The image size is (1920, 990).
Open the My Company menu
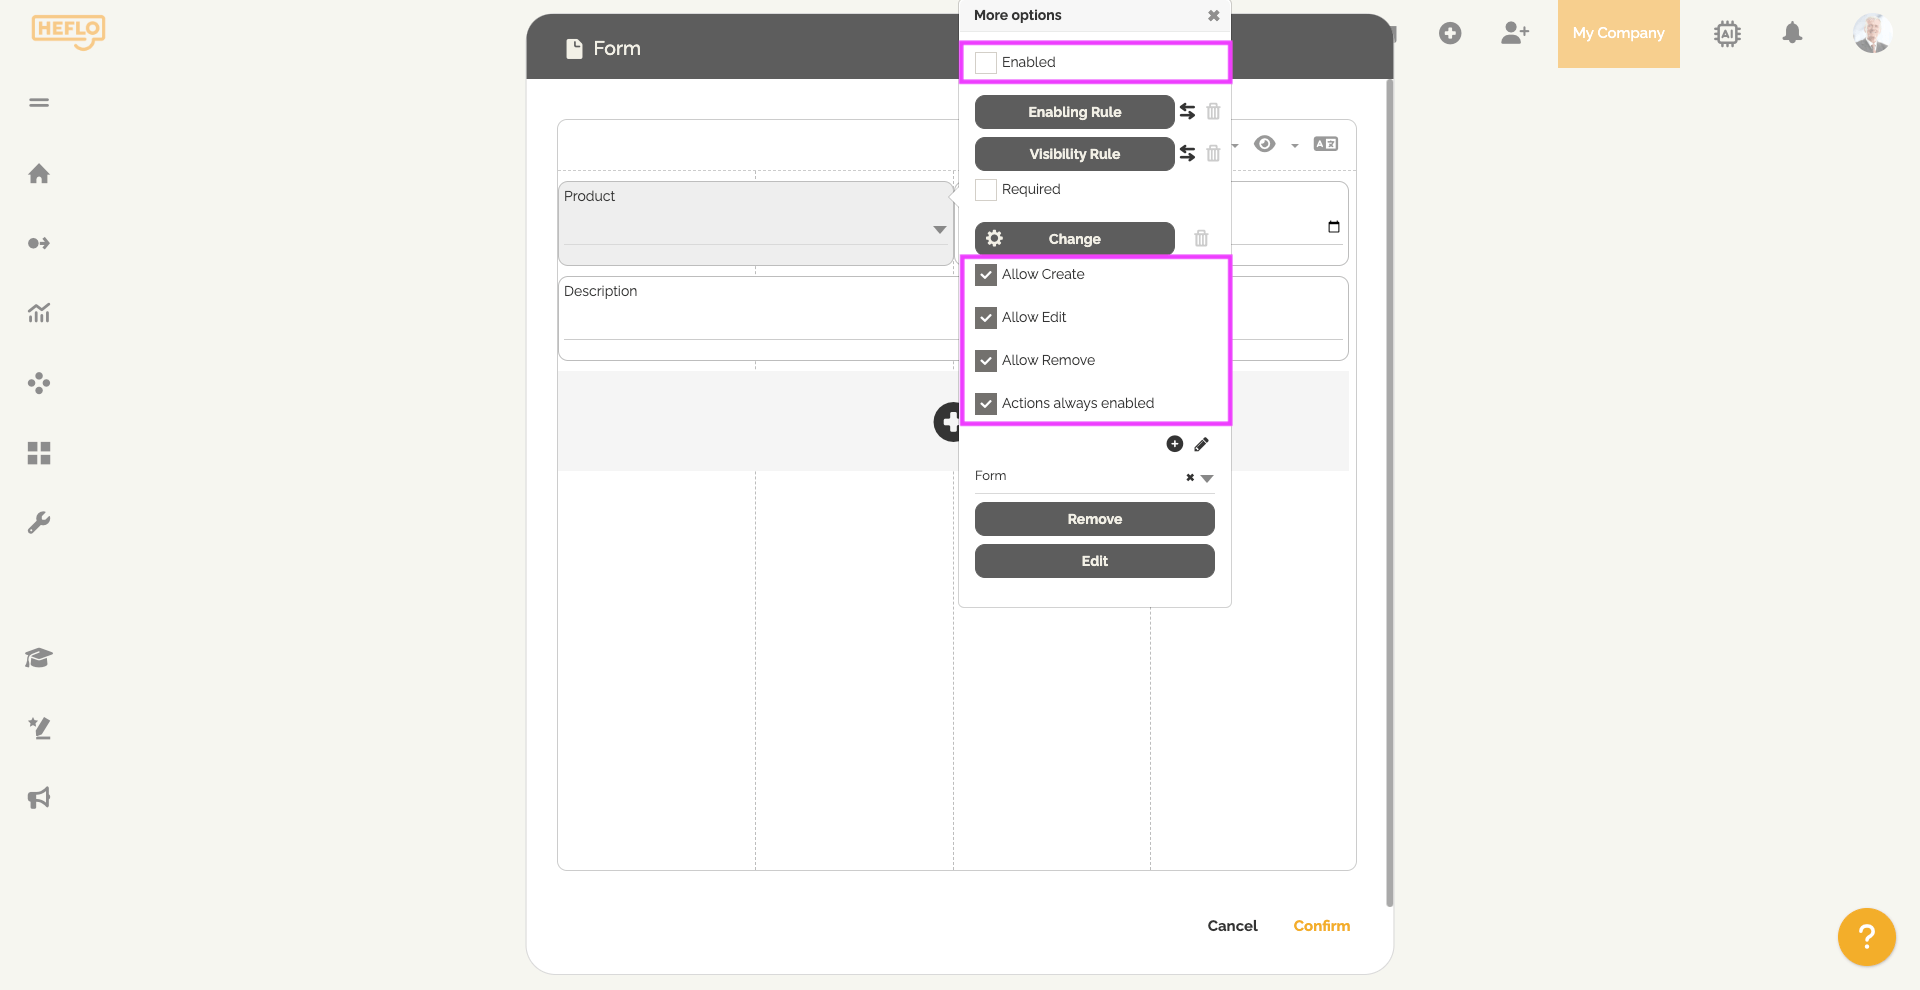click(x=1618, y=34)
